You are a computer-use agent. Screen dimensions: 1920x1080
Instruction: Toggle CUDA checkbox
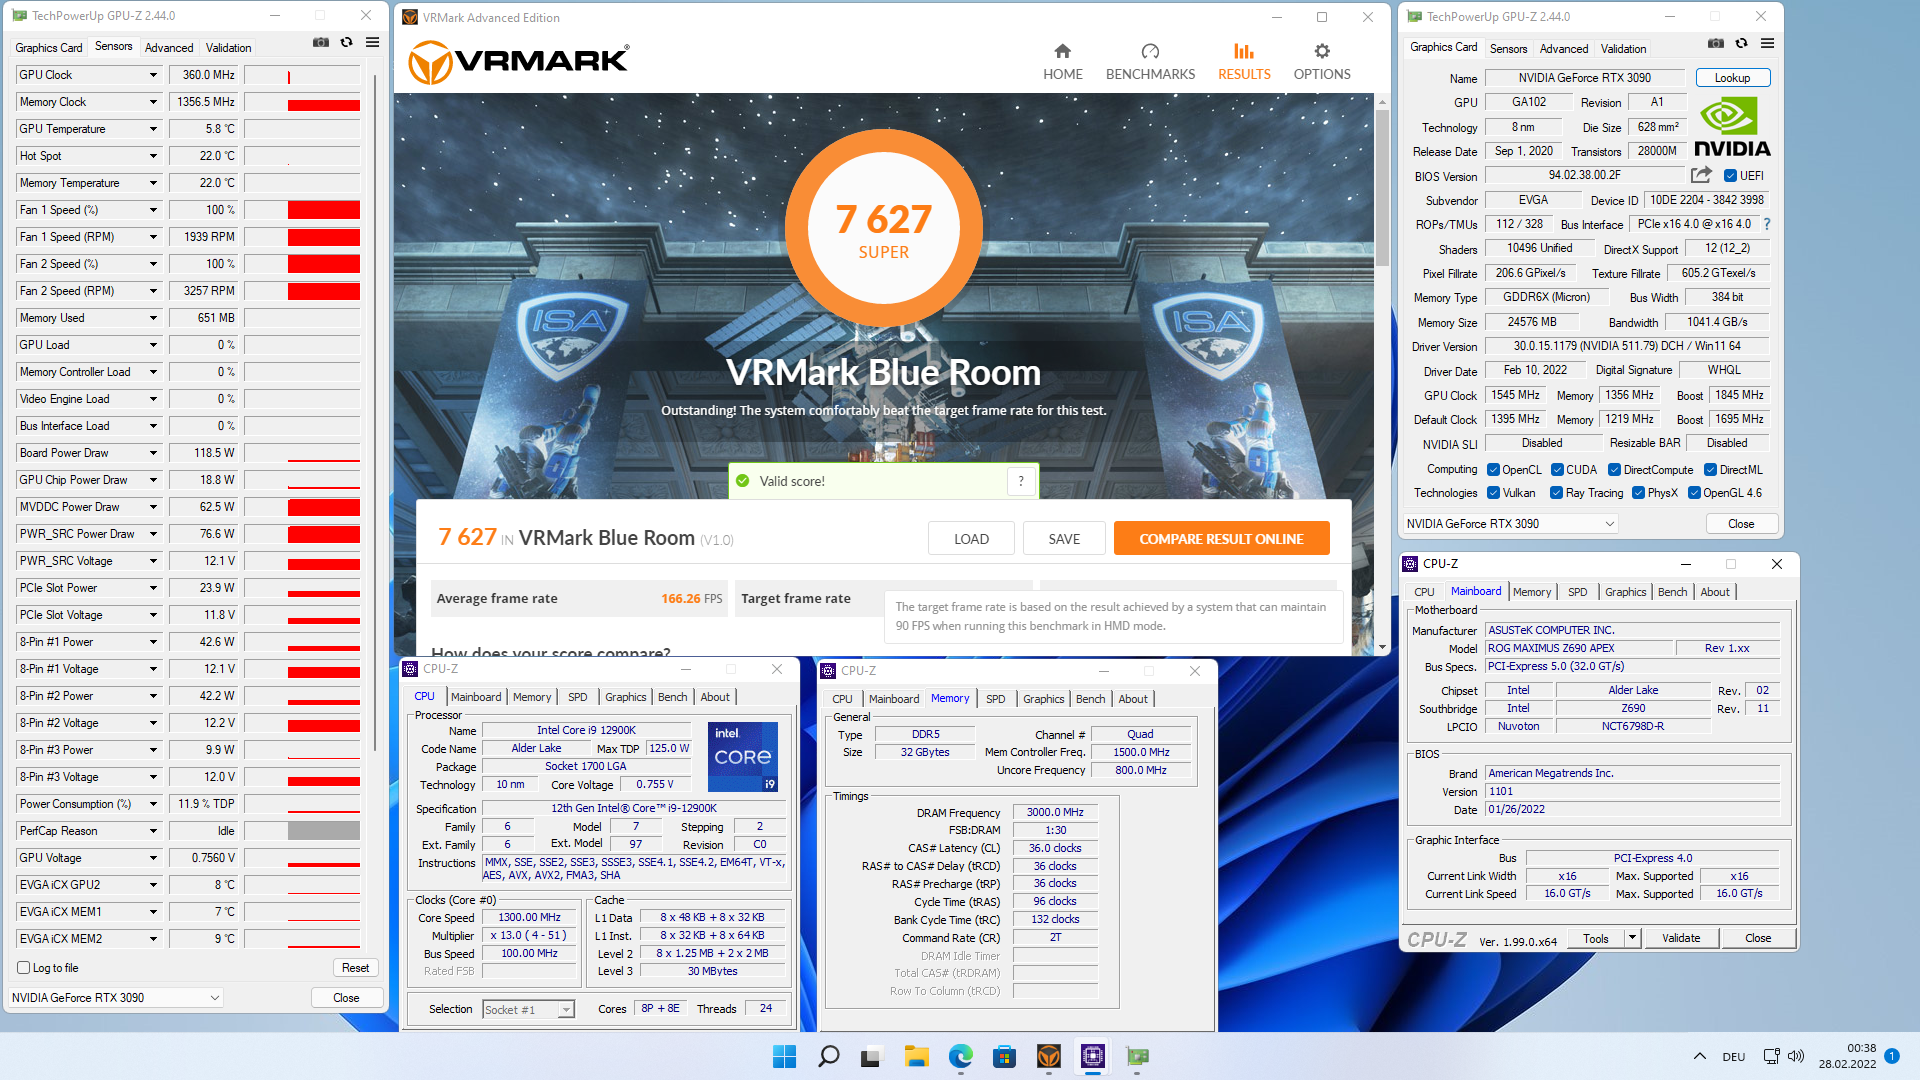tap(1557, 470)
